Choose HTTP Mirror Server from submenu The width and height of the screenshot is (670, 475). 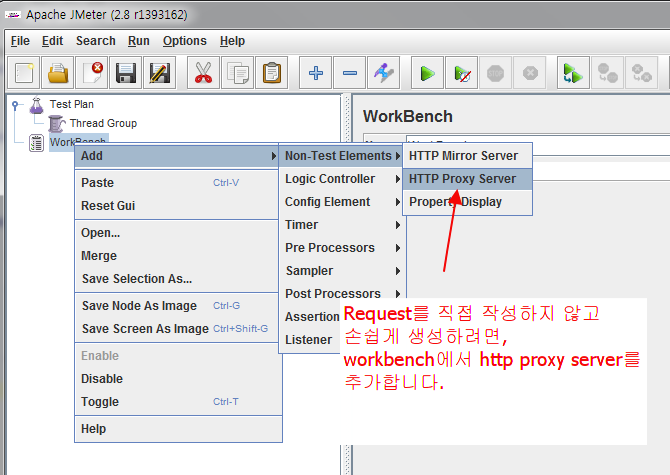pyautogui.click(x=467, y=156)
